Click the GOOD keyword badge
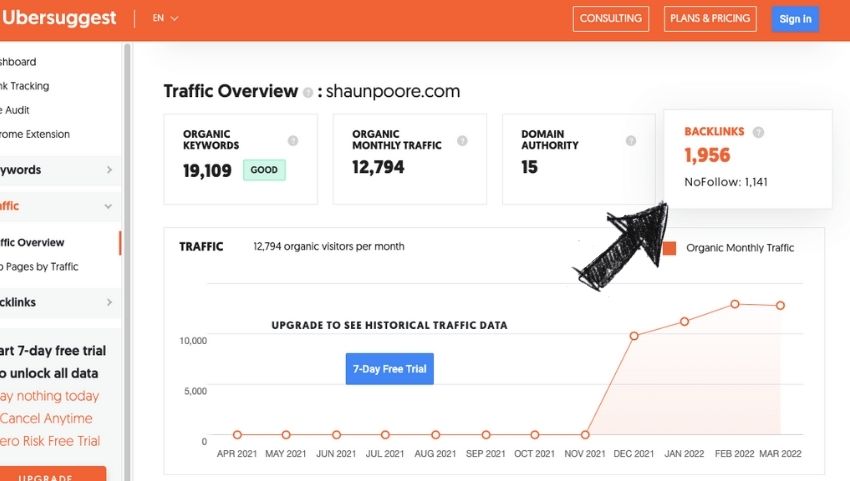This screenshot has height=481, width=850. (x=264, y=170)
